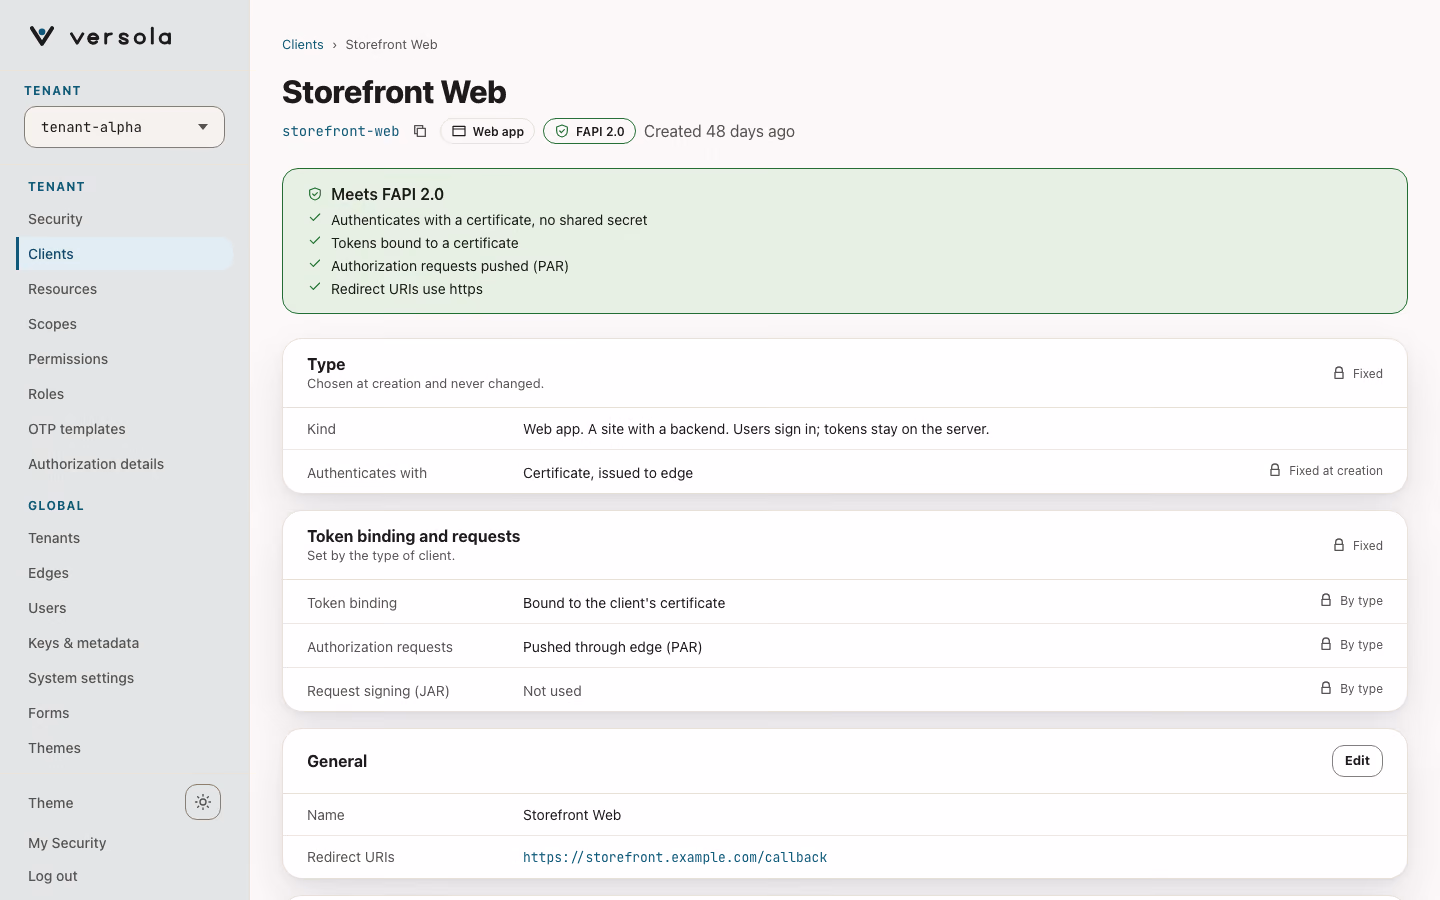Screen dimensions: 1440x900
Task: Click the 'Authenticates with' row label
Action: pyautogui.click(x=367, y=473)
